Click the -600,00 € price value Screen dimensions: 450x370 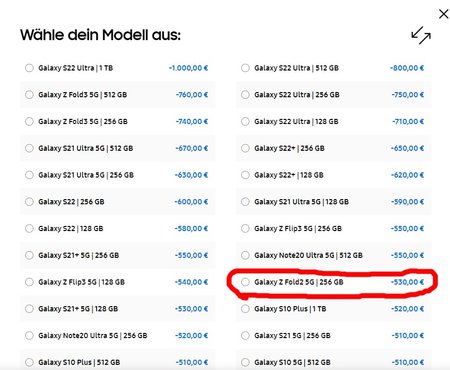pyautogui.click(x=191, y=202)
